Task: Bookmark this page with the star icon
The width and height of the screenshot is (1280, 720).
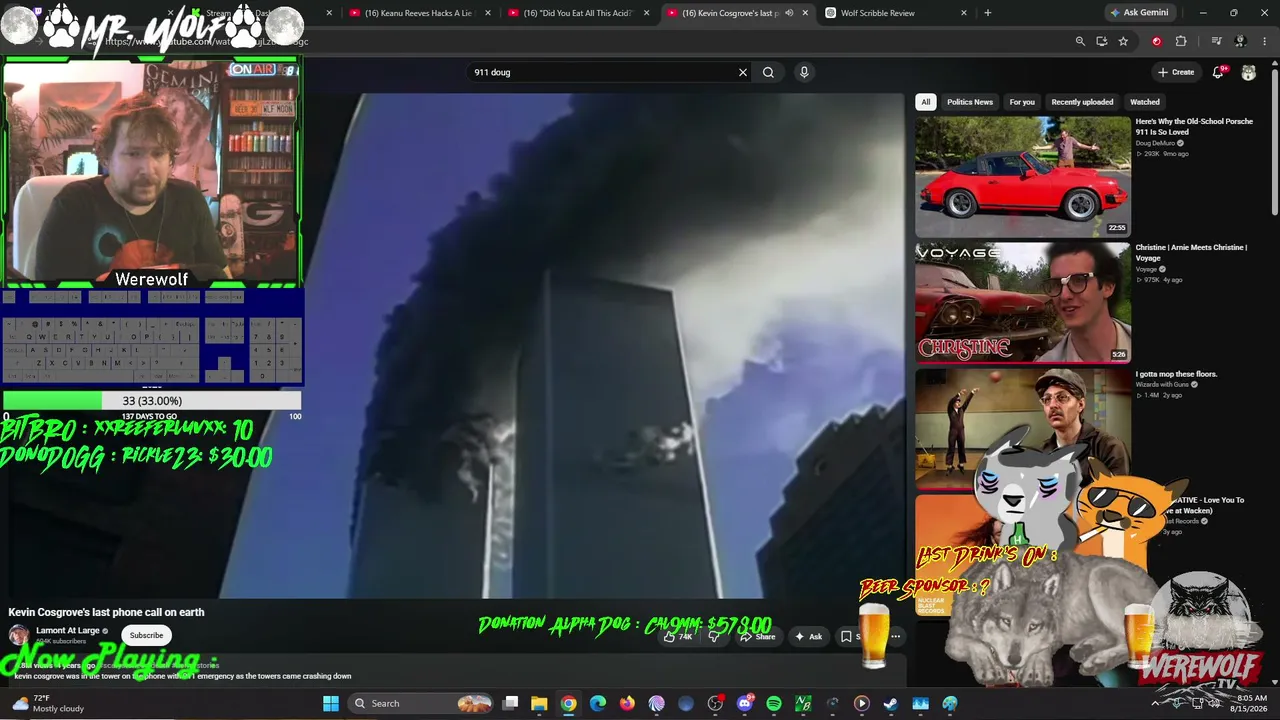Action: [x=1123, y=41]
